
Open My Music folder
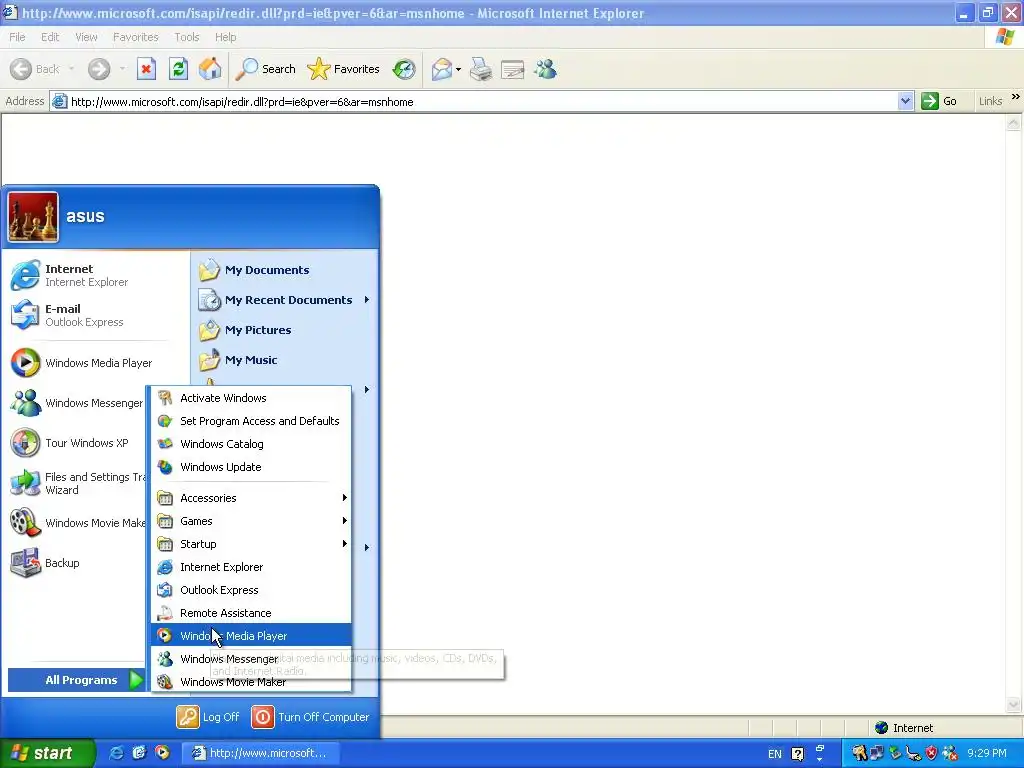click(285, 360)
